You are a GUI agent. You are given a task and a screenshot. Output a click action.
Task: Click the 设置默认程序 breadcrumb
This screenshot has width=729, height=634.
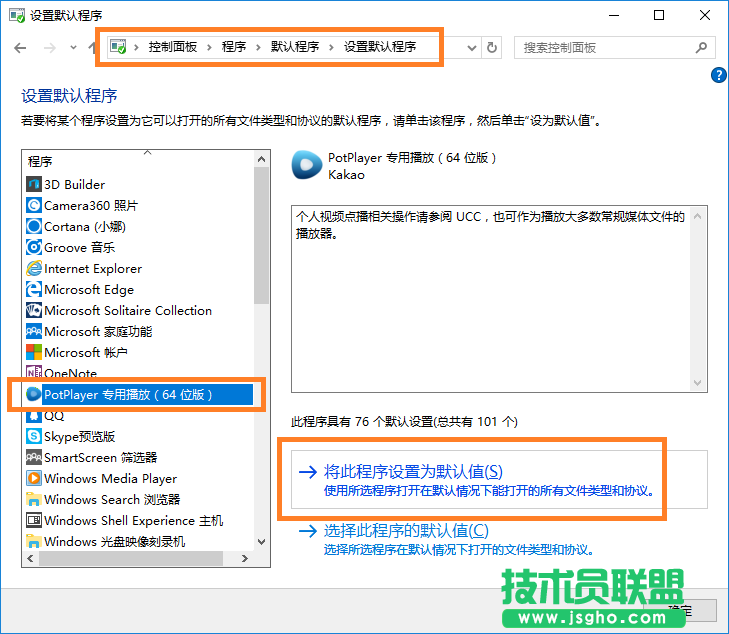pos(380,47)
